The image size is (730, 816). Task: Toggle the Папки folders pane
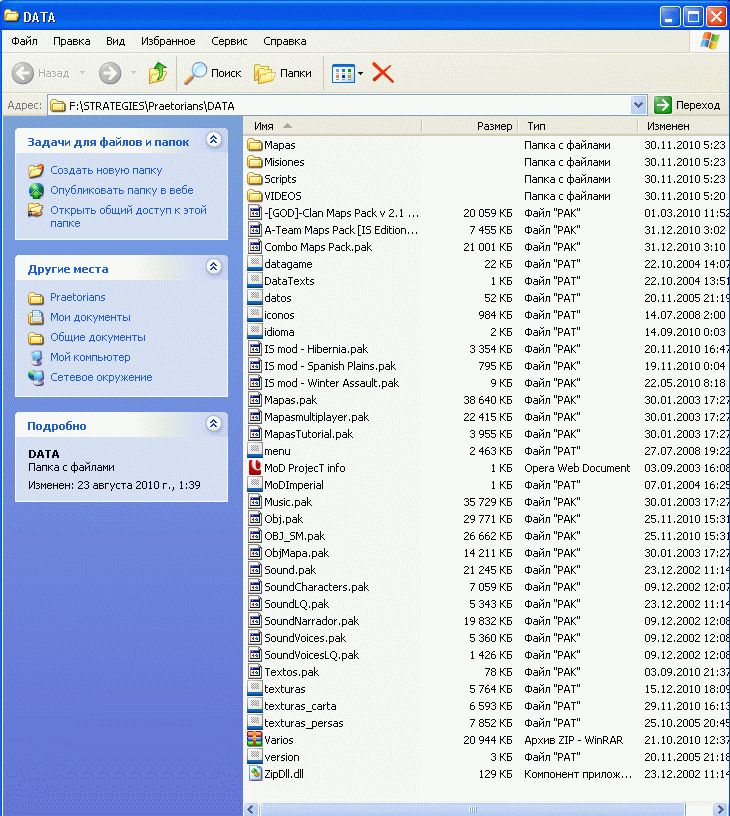click(x=283, y=73)
